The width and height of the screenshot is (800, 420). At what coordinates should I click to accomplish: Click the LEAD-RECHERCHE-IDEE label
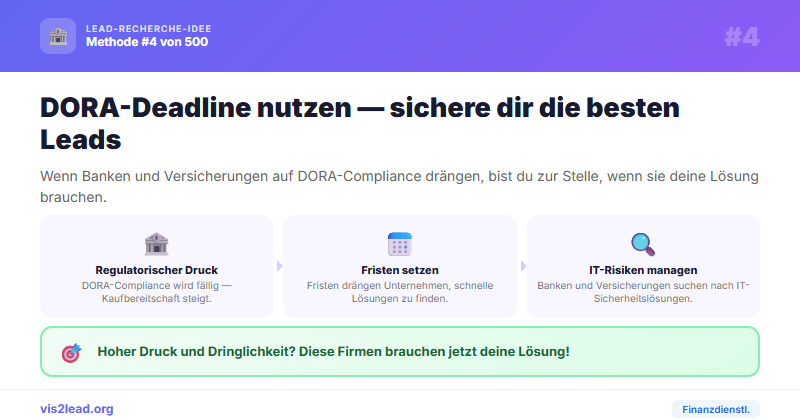[x=148, y=29]
